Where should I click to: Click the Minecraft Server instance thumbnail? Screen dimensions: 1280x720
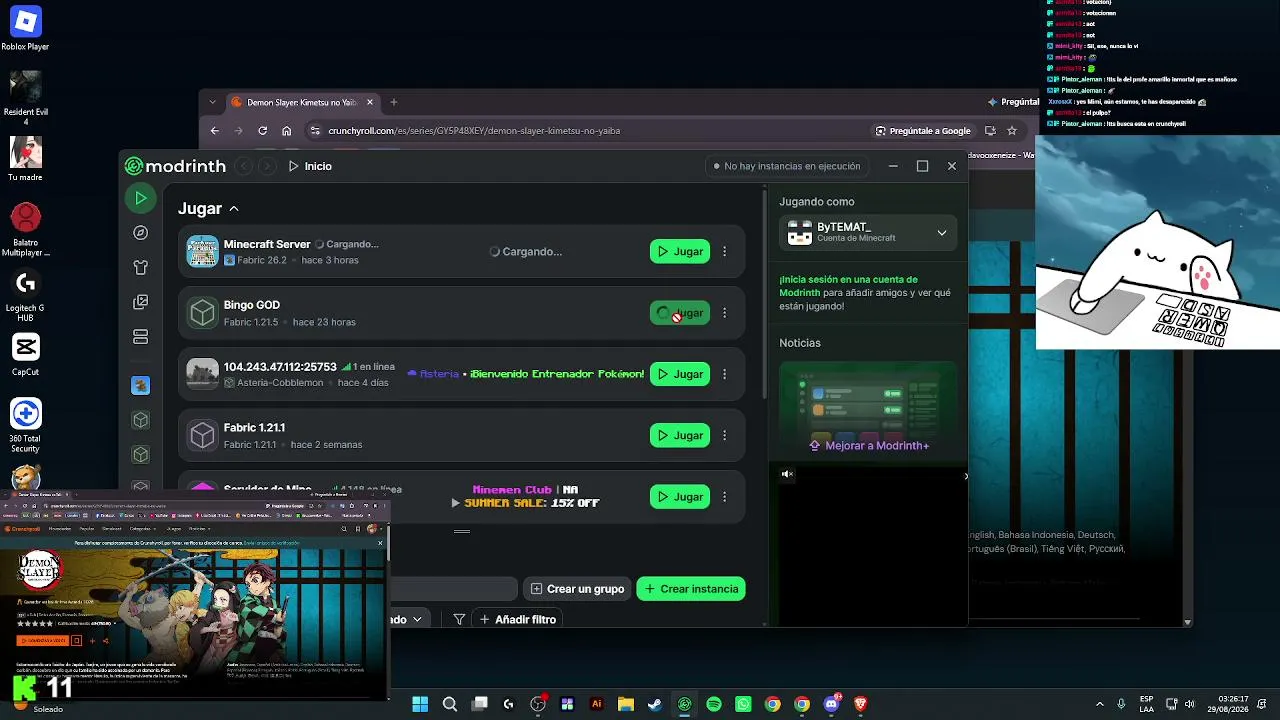203,252
